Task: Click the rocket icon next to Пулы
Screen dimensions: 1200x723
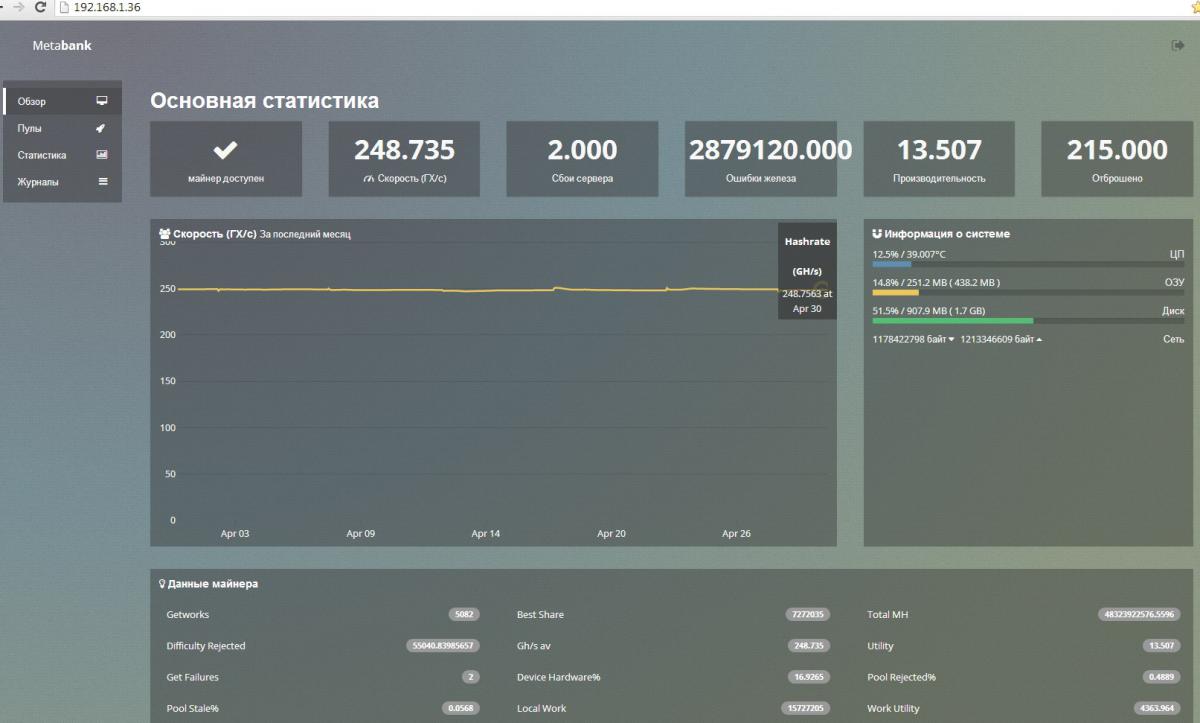Action: click(102, 128)
